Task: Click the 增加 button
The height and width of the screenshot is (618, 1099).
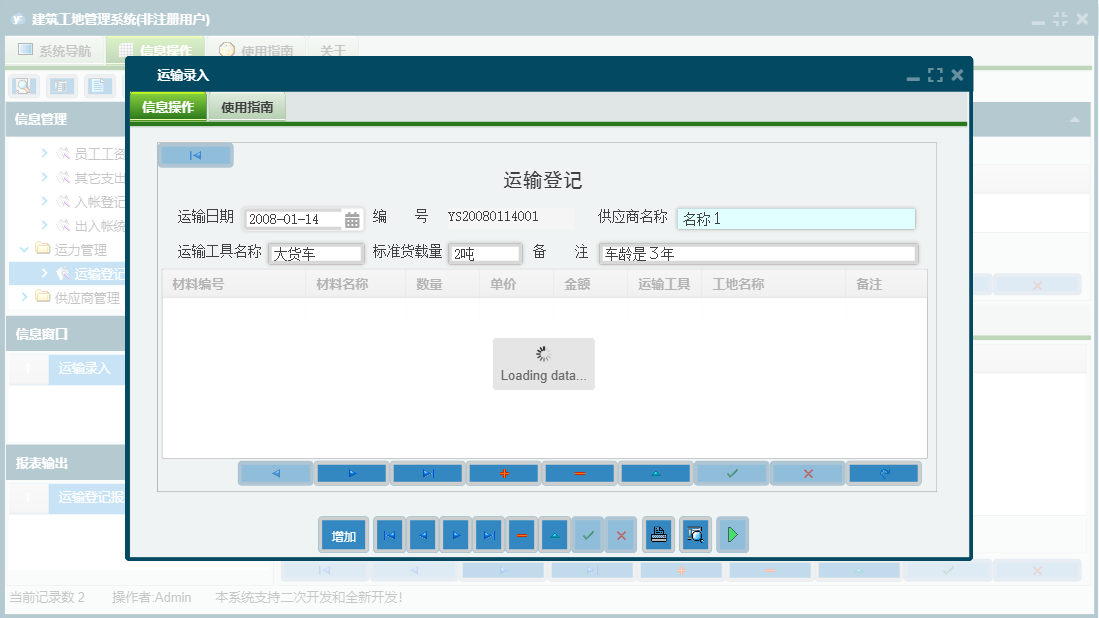Action: click(343, 534)
